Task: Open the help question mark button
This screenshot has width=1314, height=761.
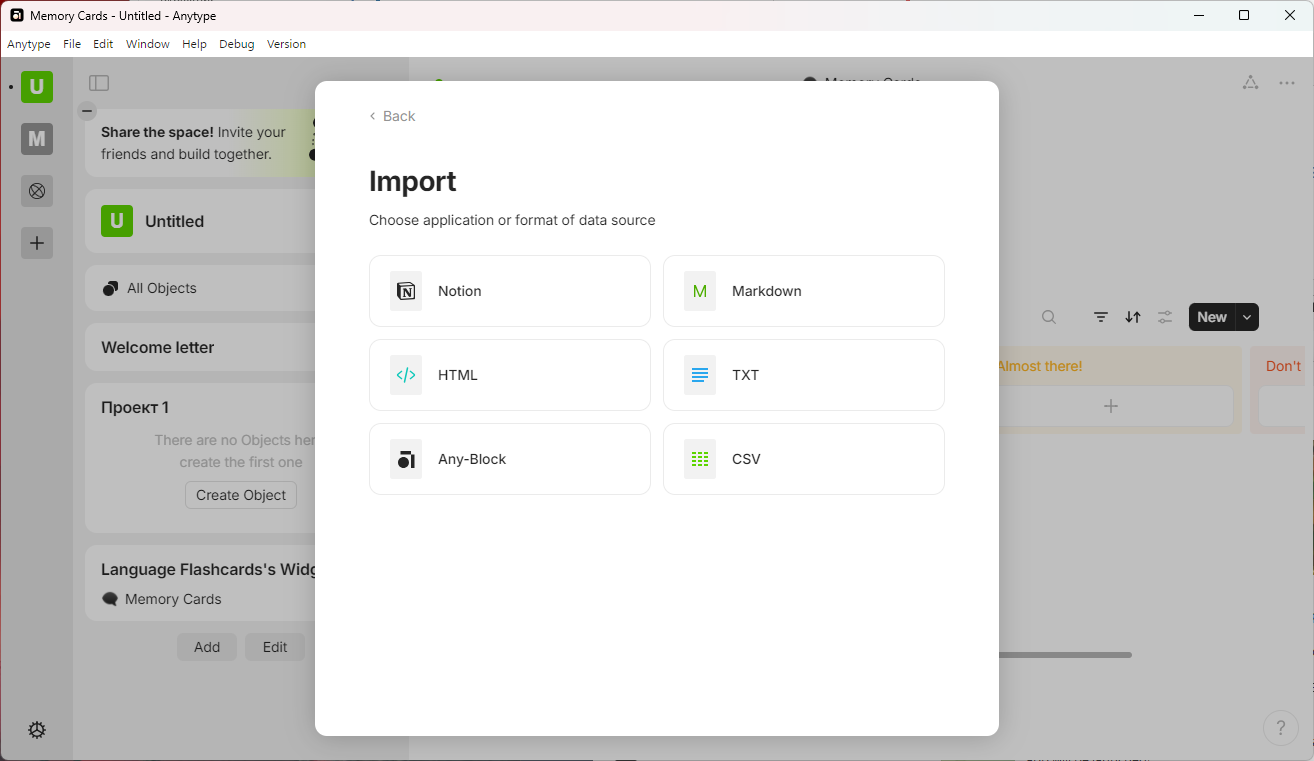Action: click(x=1281, y=728)
